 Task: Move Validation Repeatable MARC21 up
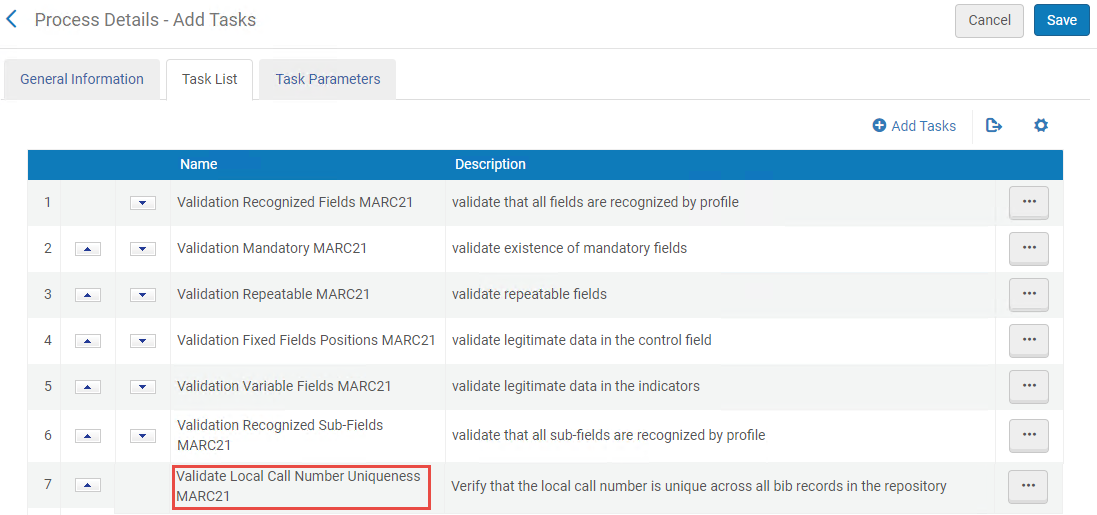coord(87,295)
